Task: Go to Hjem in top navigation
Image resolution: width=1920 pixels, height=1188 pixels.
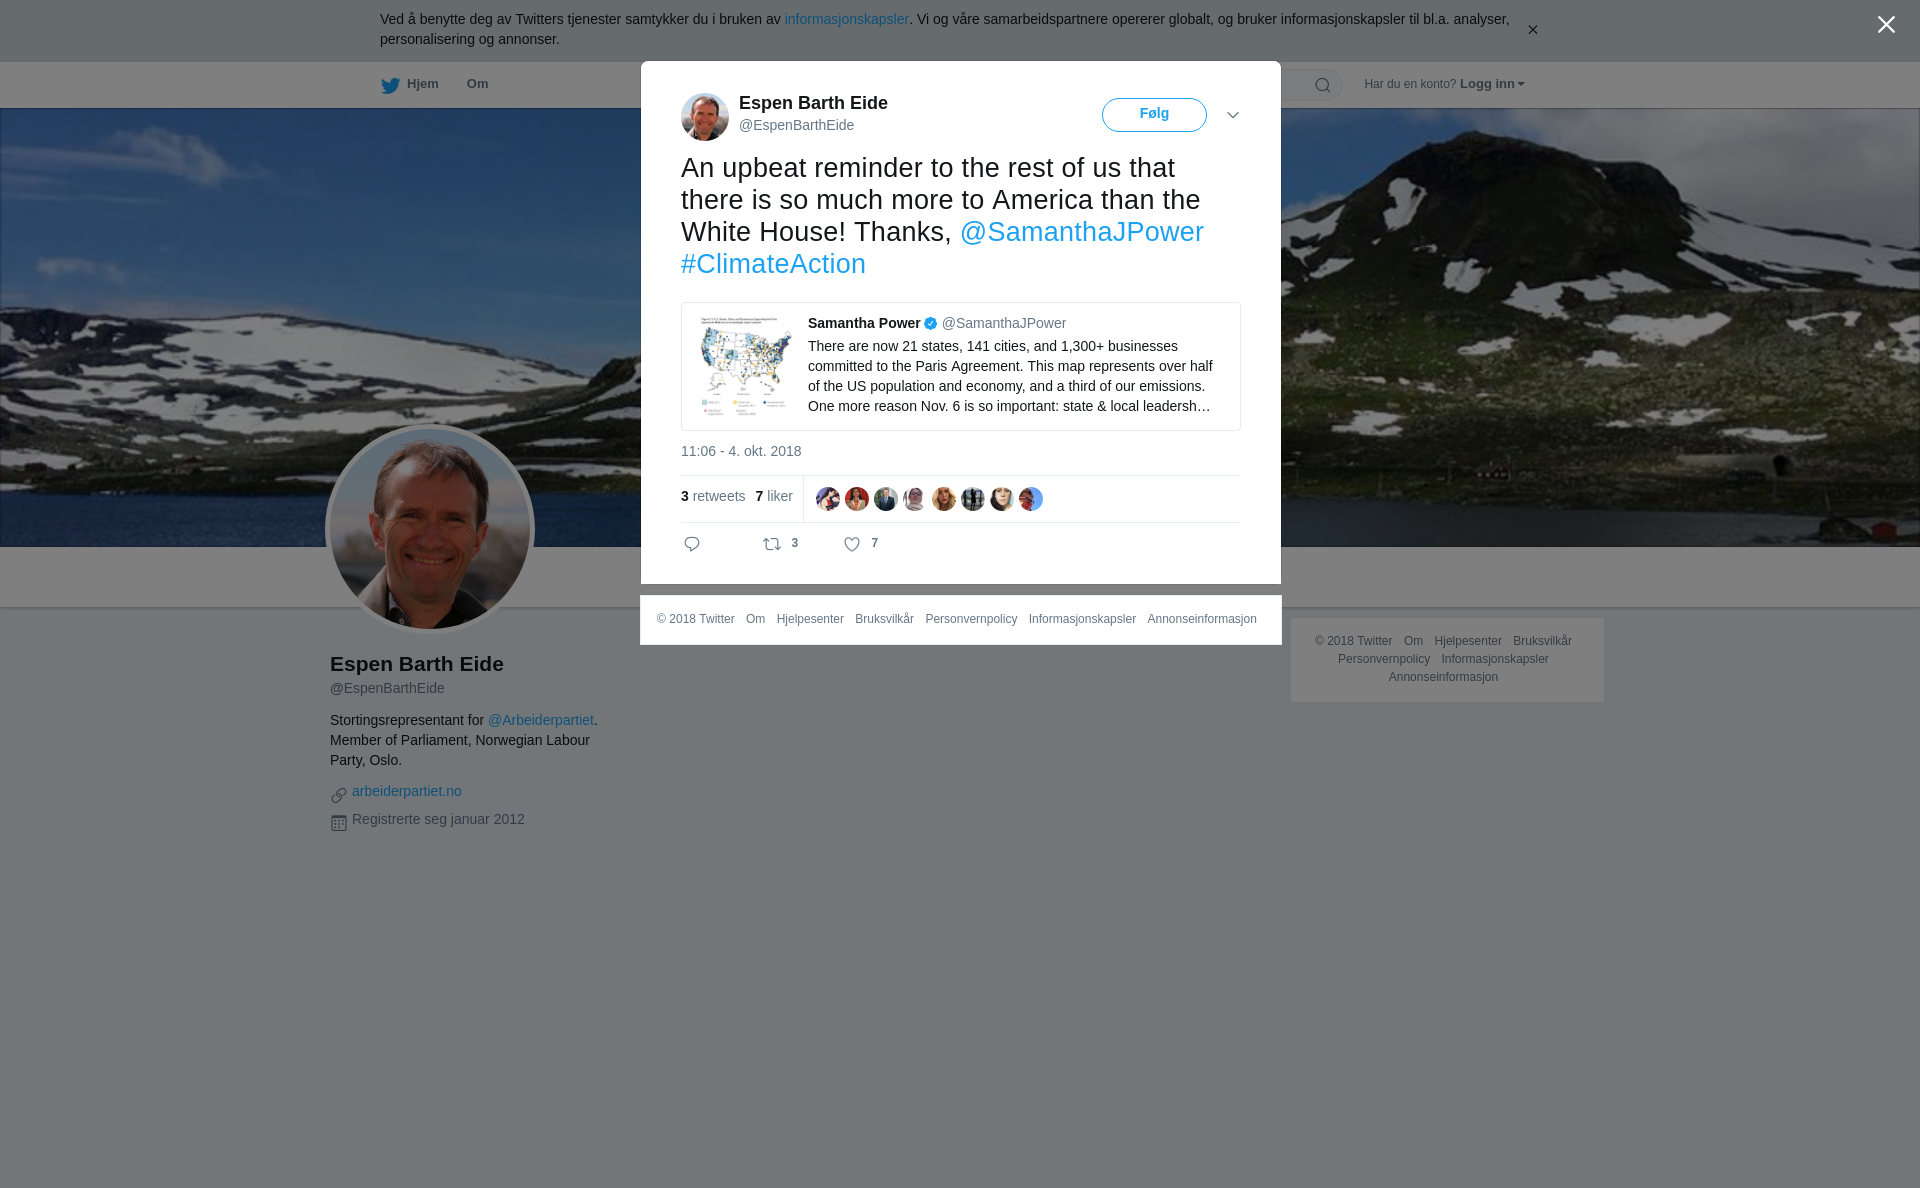Action: click(x=422, y=84)
